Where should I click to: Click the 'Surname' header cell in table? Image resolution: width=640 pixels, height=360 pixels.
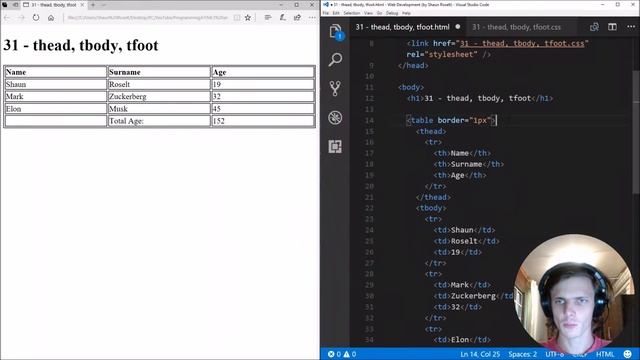pyautogui.click(x=159, y=72)
